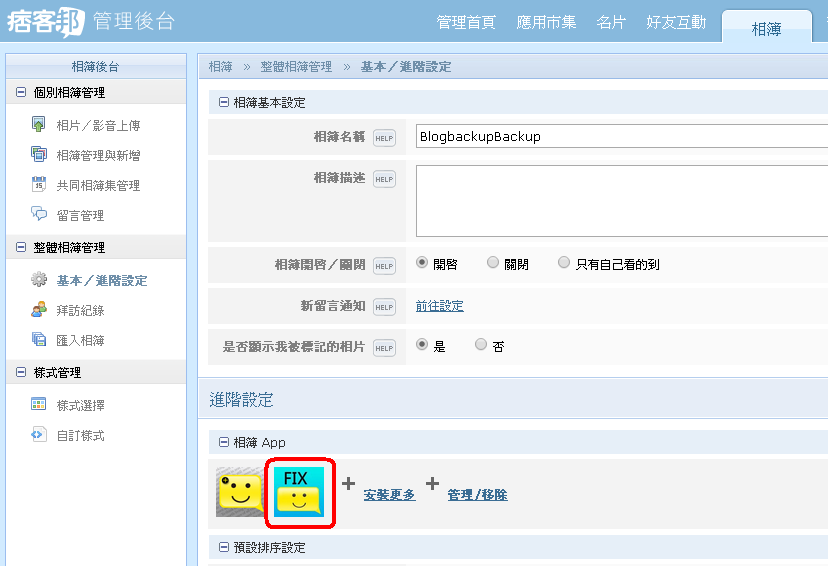Open 好友互動 in top navigation
Viewport: 828px width, 566px height.
tap(676, 22)
